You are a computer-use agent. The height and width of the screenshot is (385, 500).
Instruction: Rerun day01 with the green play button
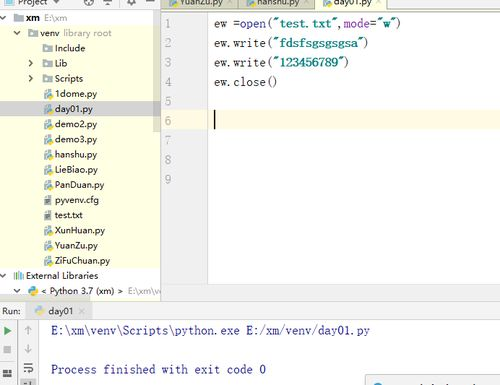(7, 331)
